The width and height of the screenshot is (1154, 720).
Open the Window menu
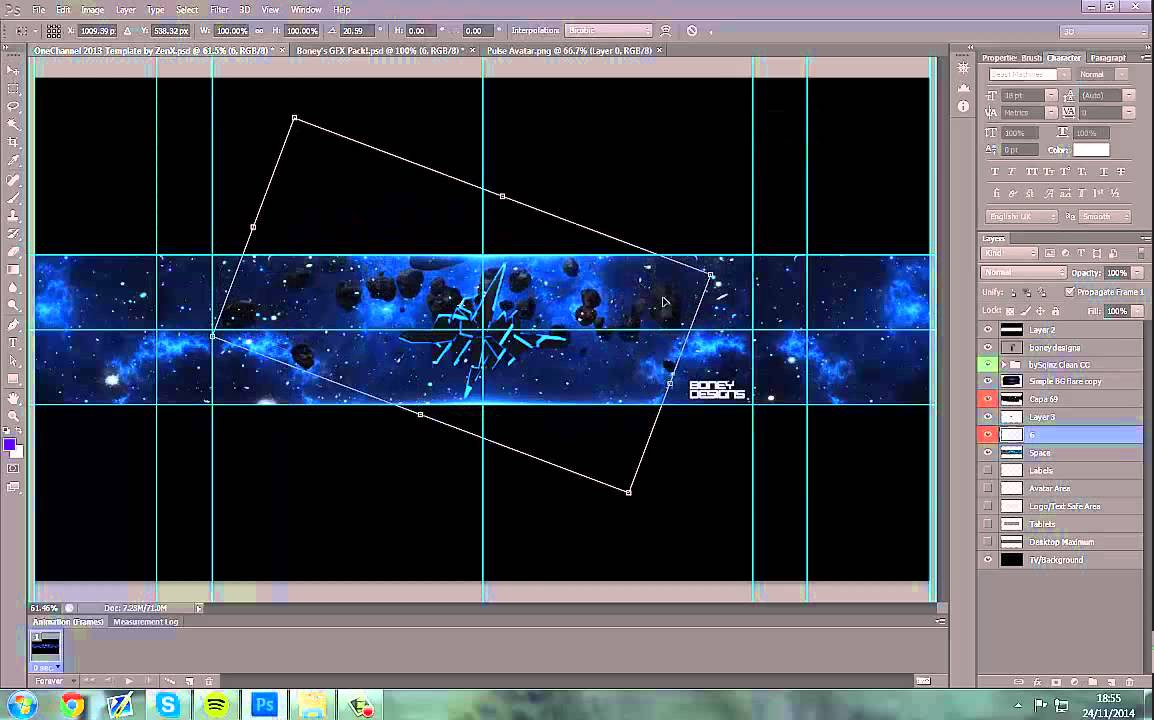[x=306, y=10]
